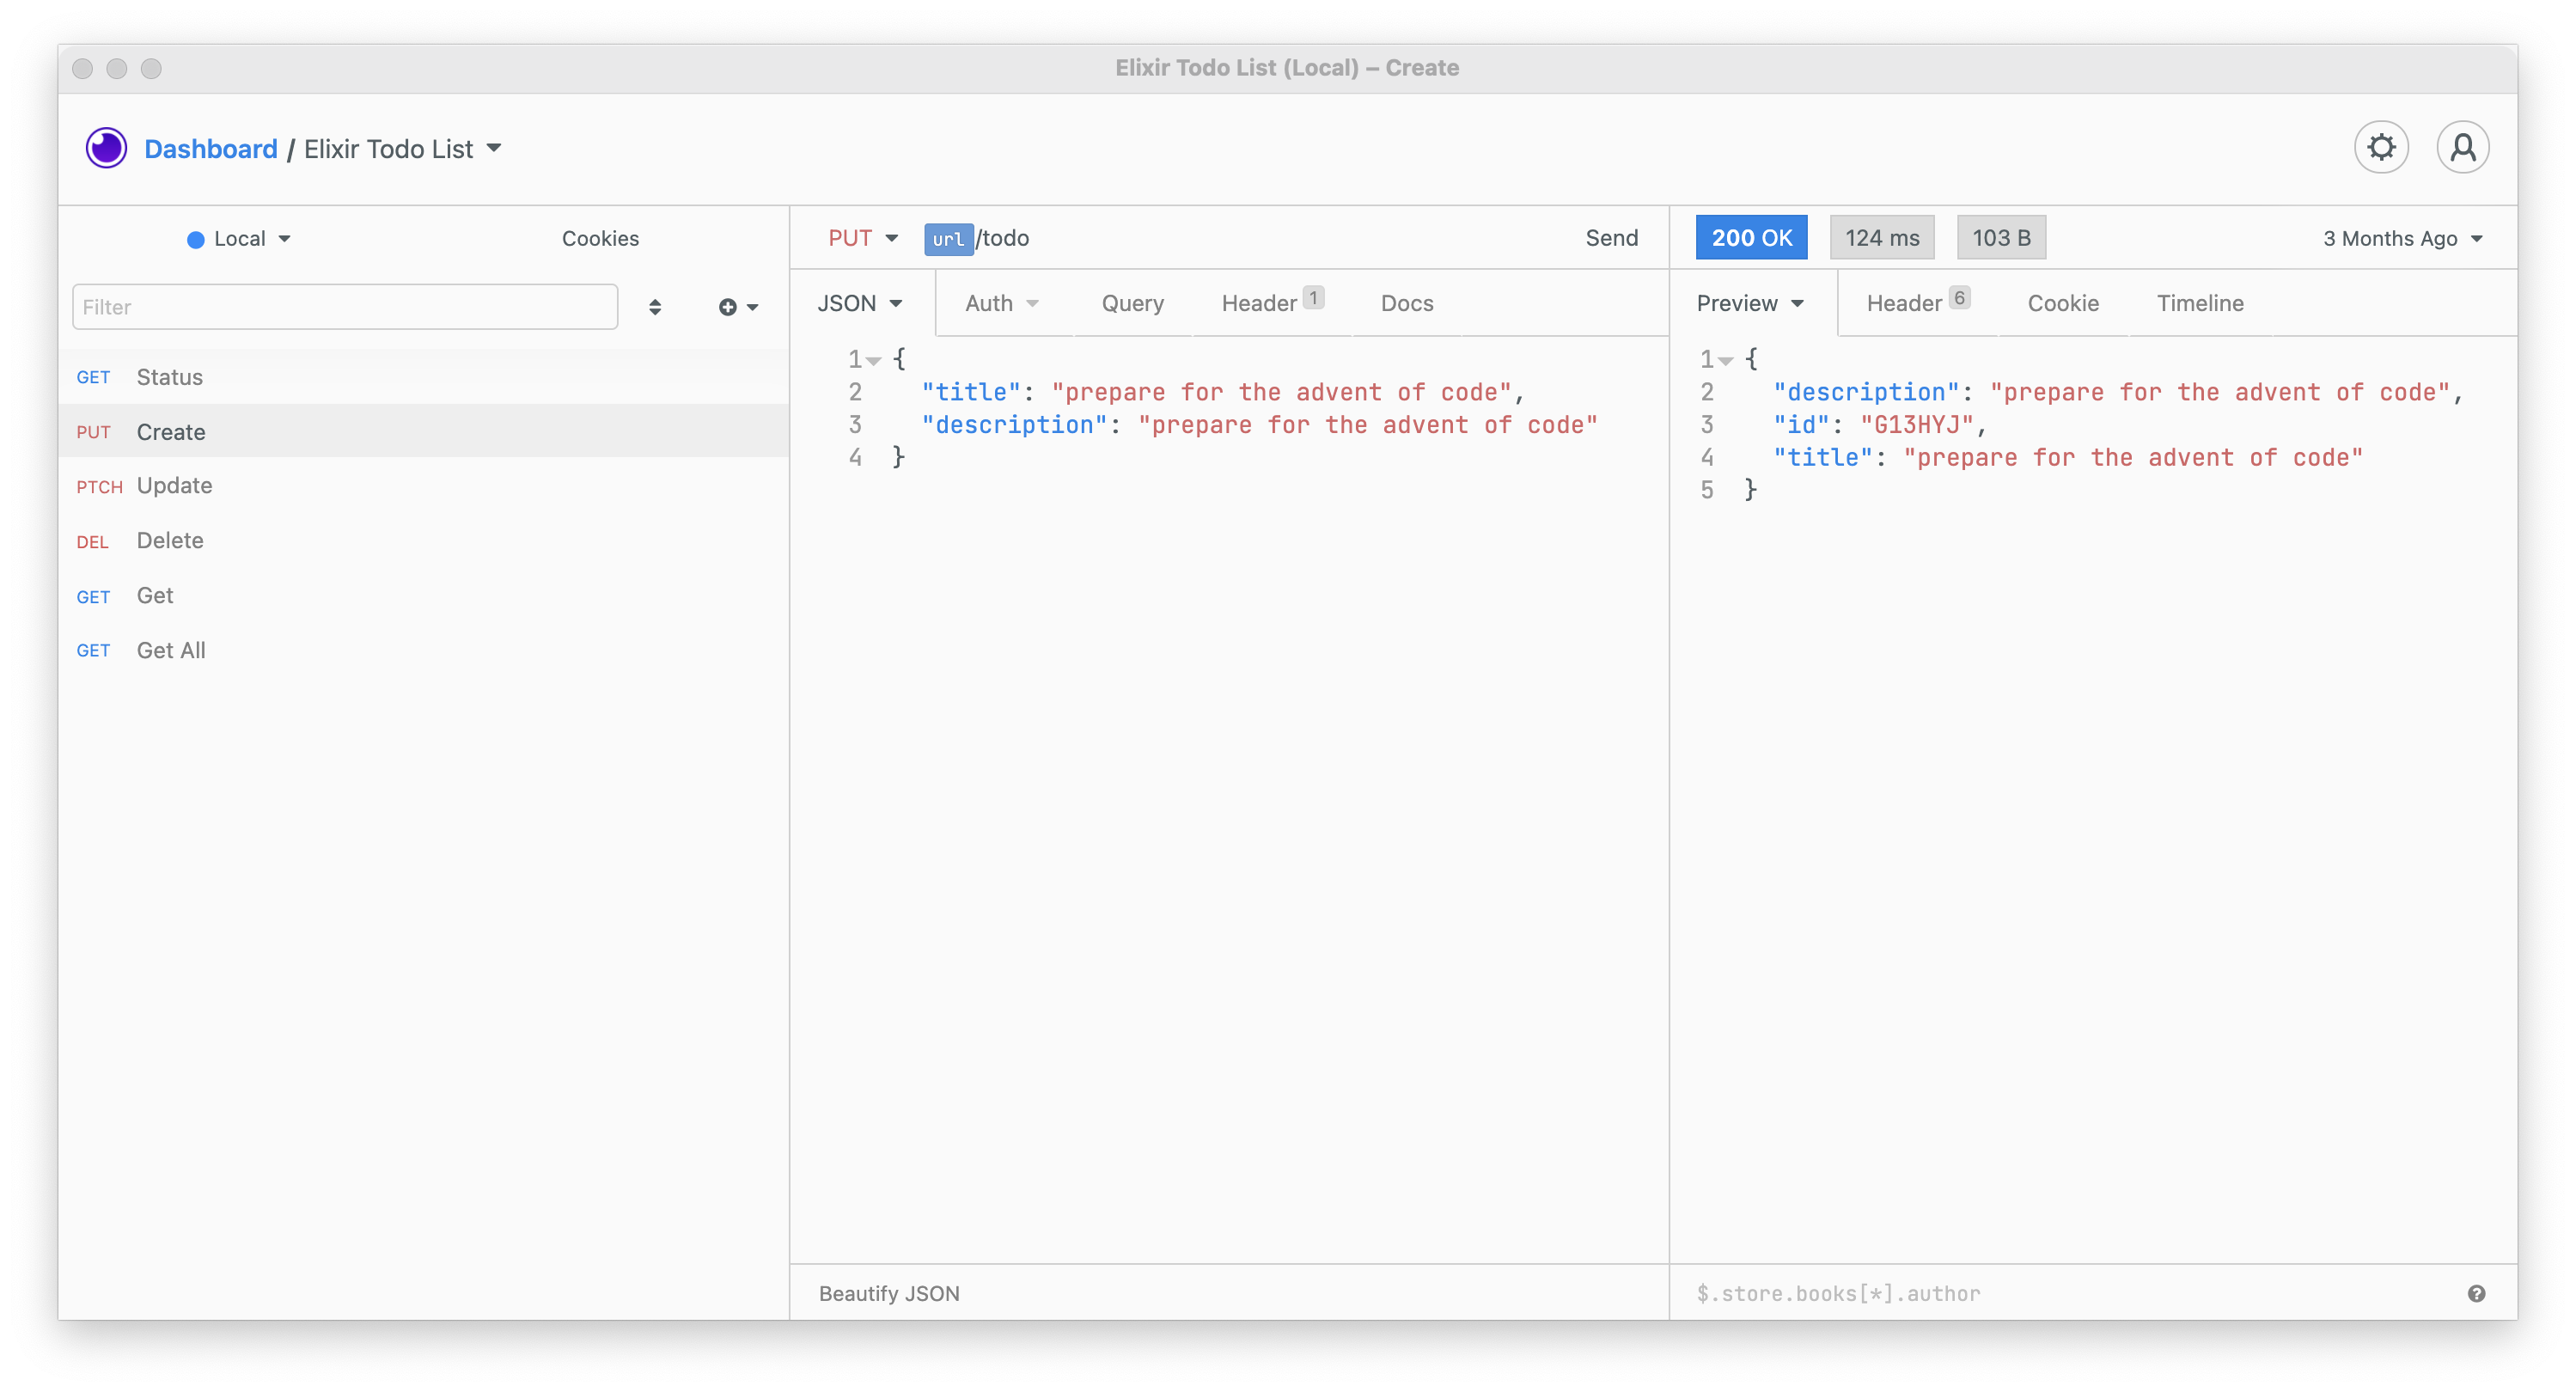This screenshot has height=1392, width=2576.
Task: Open settings via the gear icon
Action: click(x=2381, y=148)
